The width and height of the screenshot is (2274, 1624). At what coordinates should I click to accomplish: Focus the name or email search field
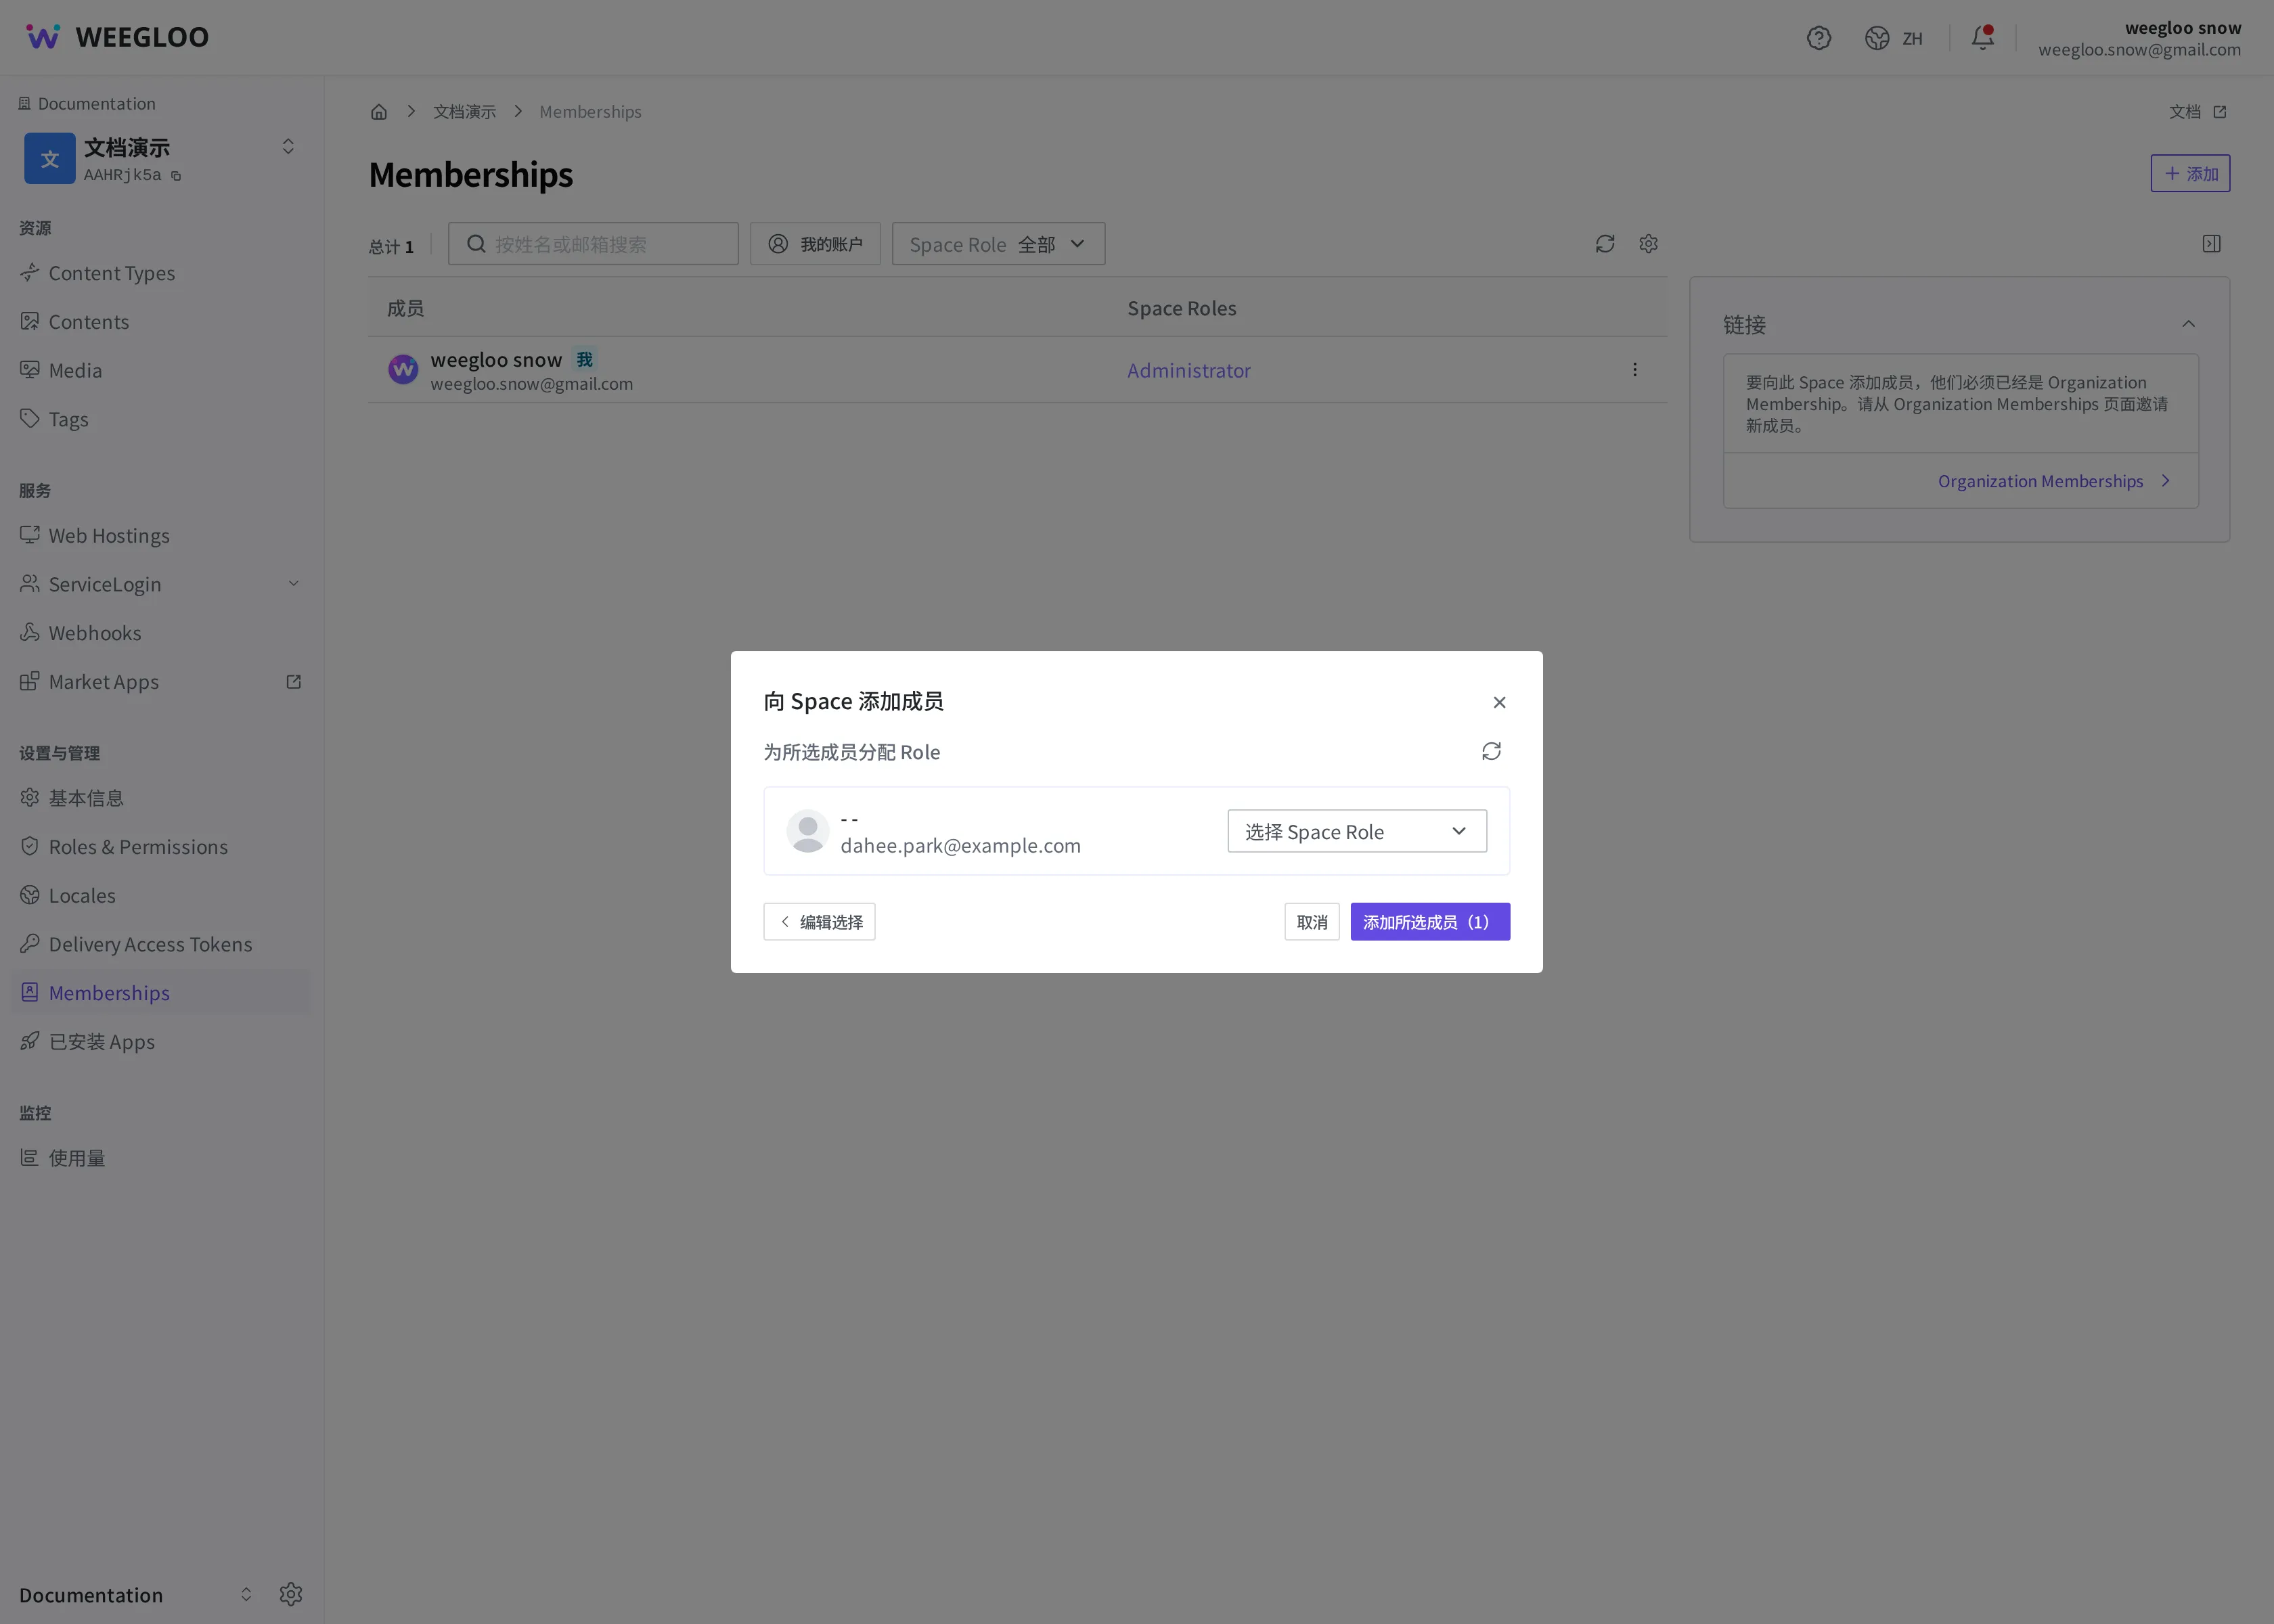[x=593, y=244]
